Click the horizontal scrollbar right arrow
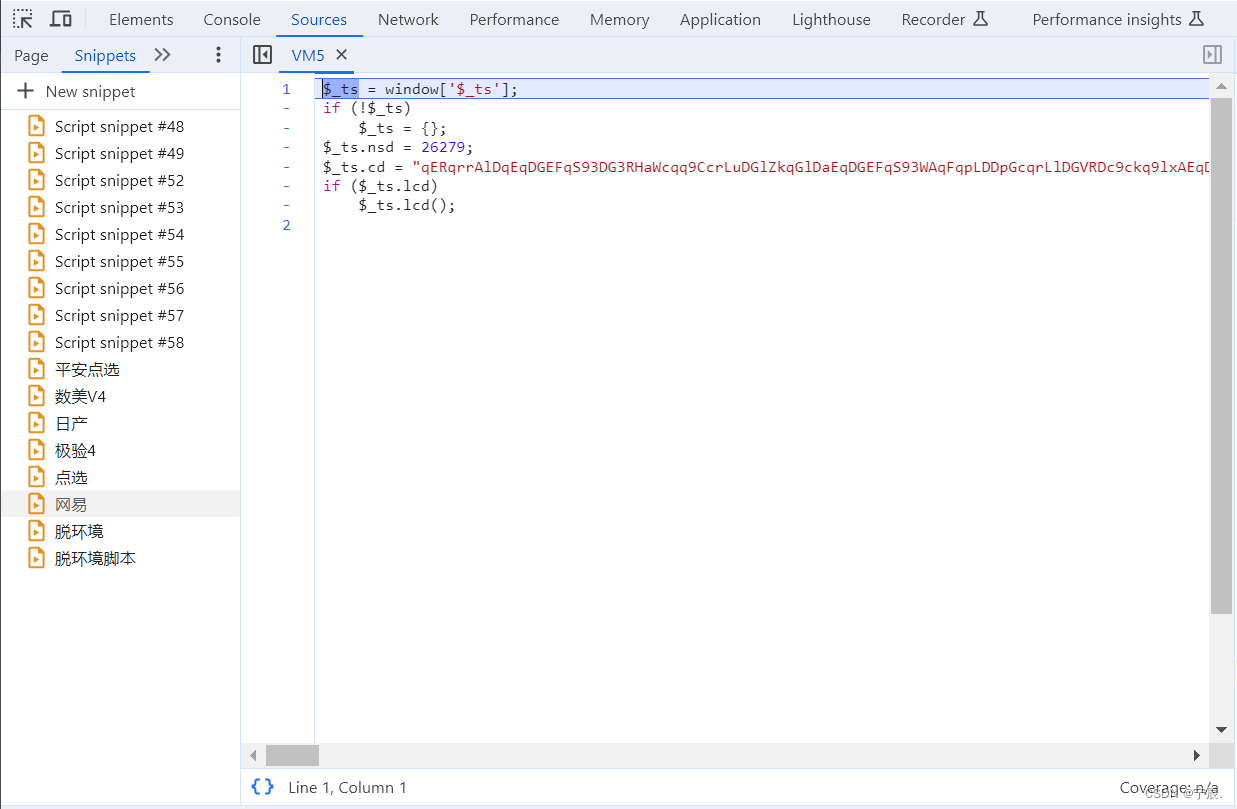 tap(1196, 755)
